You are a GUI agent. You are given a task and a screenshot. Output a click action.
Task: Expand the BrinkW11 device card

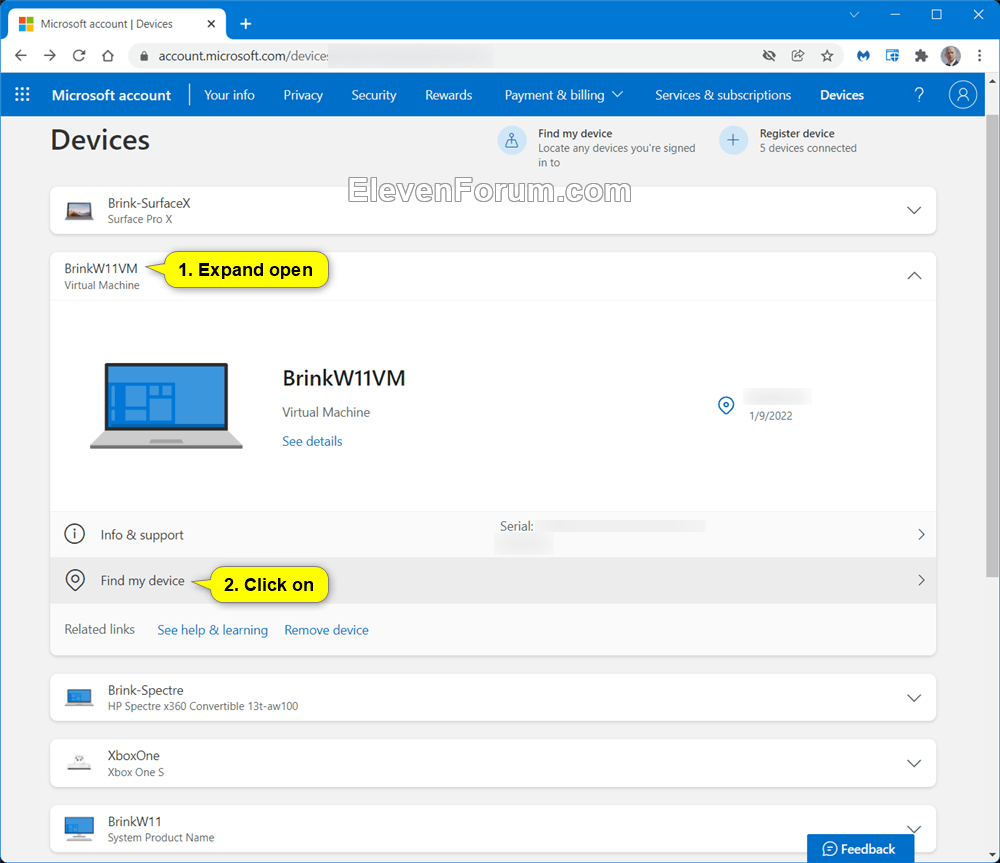point(914,829)
